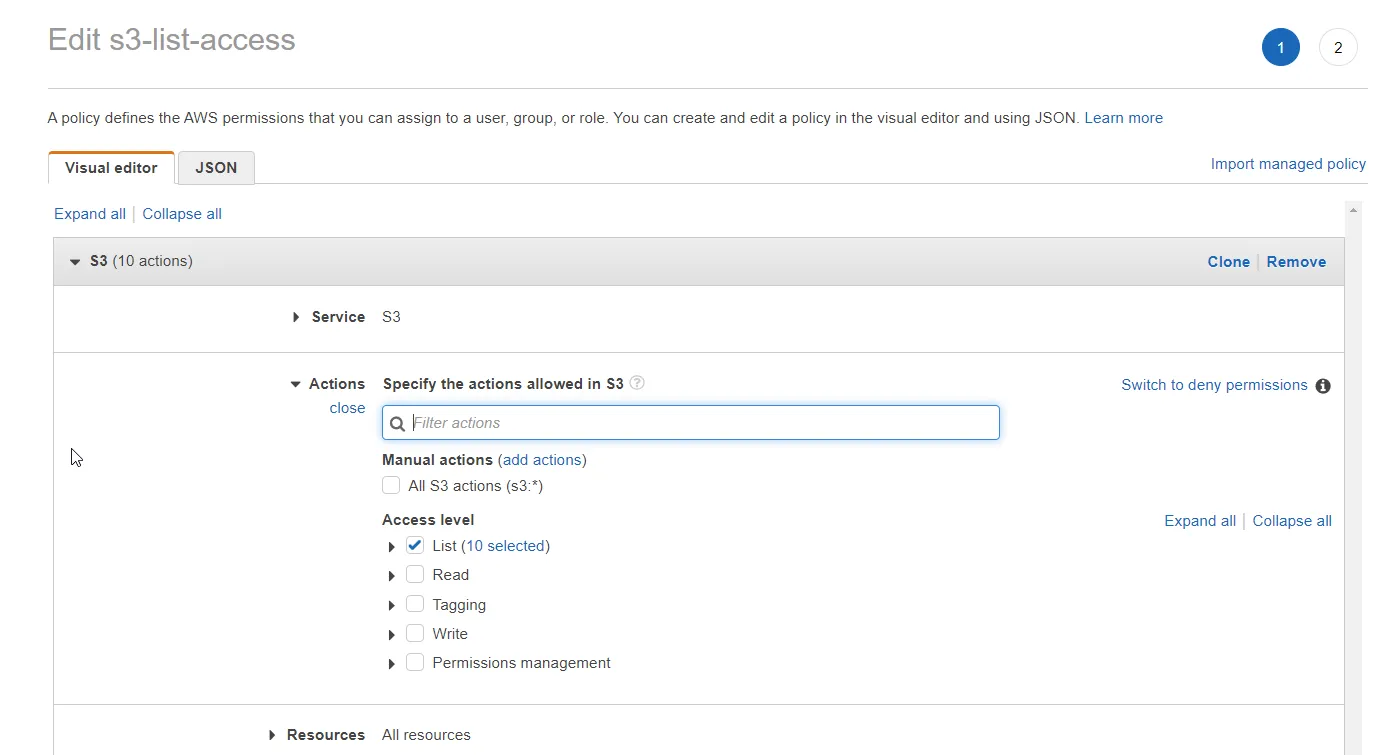Remove the S3 permission block
Viewport: 1385px width, 755px height.
1296,261
